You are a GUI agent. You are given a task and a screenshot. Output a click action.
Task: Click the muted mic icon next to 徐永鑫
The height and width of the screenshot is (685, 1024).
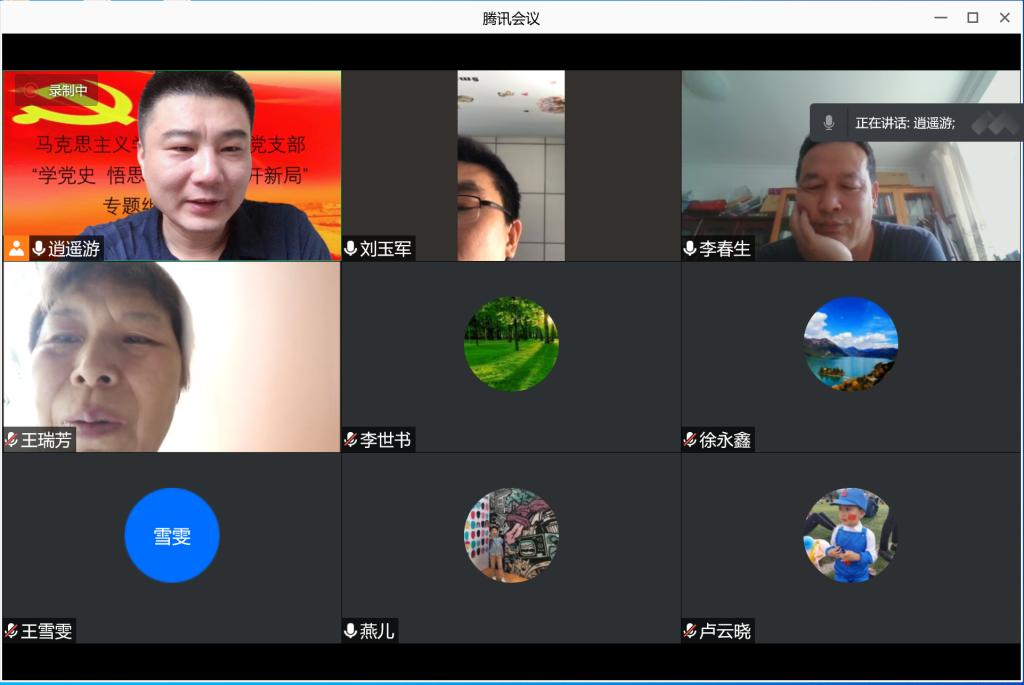[x=690, y=440]
